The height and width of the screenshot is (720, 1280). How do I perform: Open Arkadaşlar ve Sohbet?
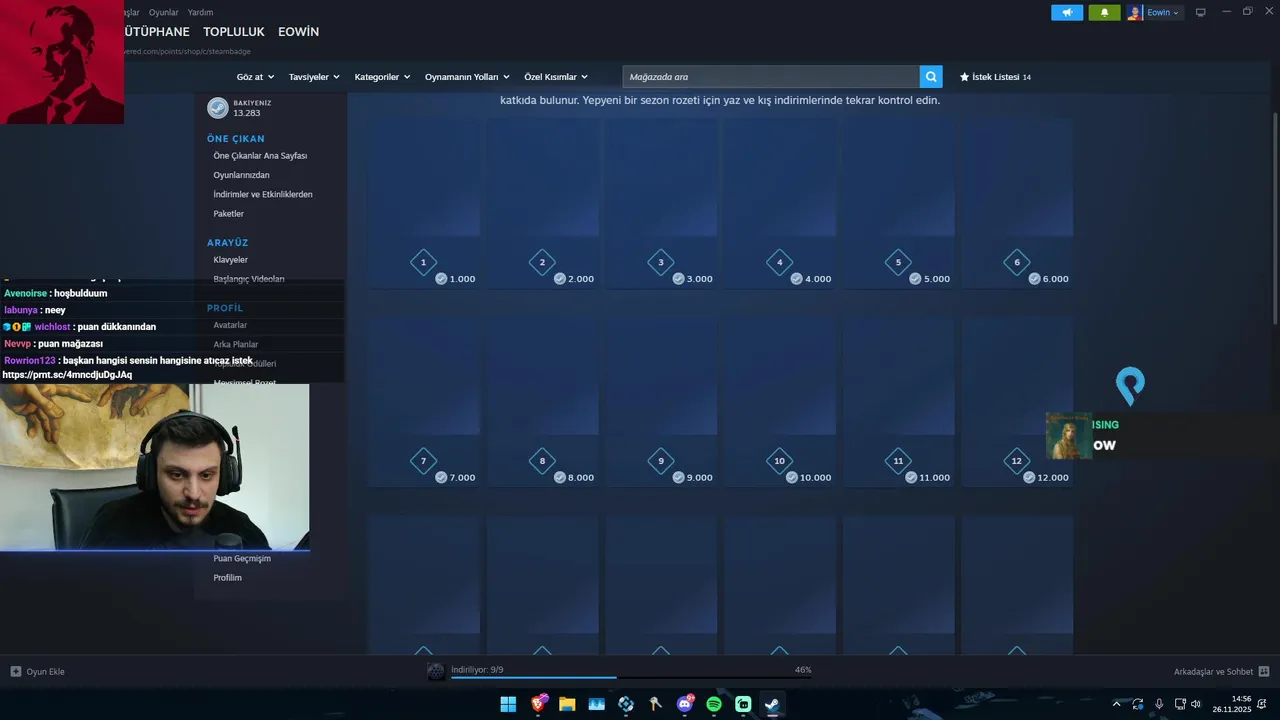[x=1221, y=671]
